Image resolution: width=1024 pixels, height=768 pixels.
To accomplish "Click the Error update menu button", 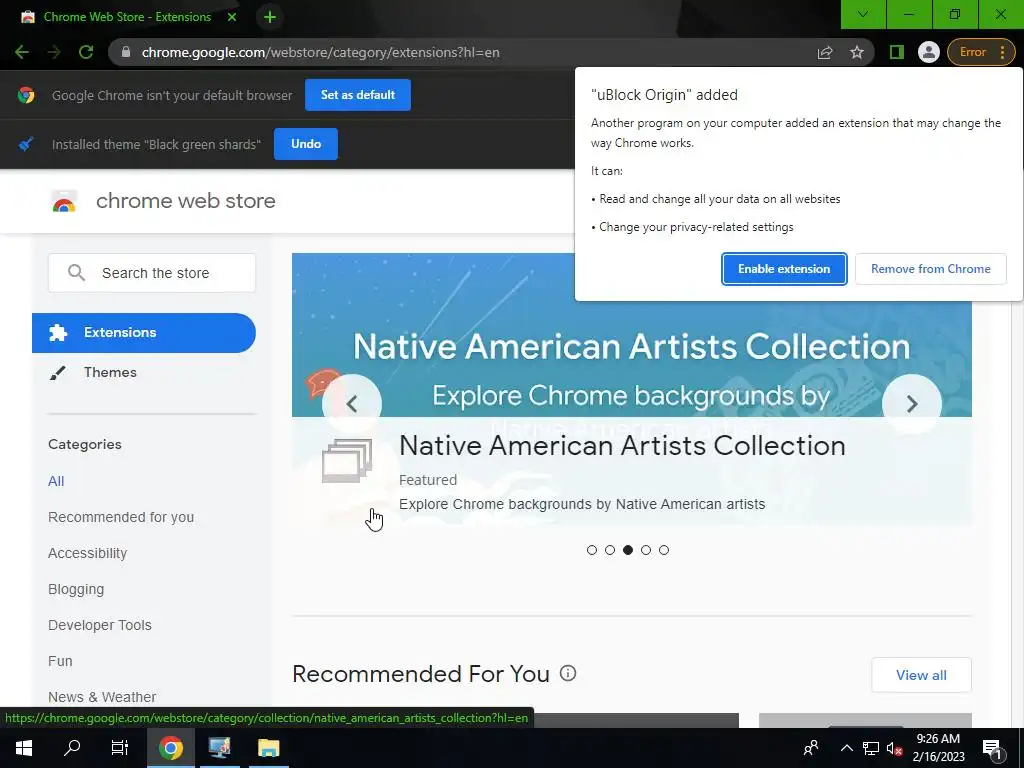I will pyautogui.click(x=981, y=52).
